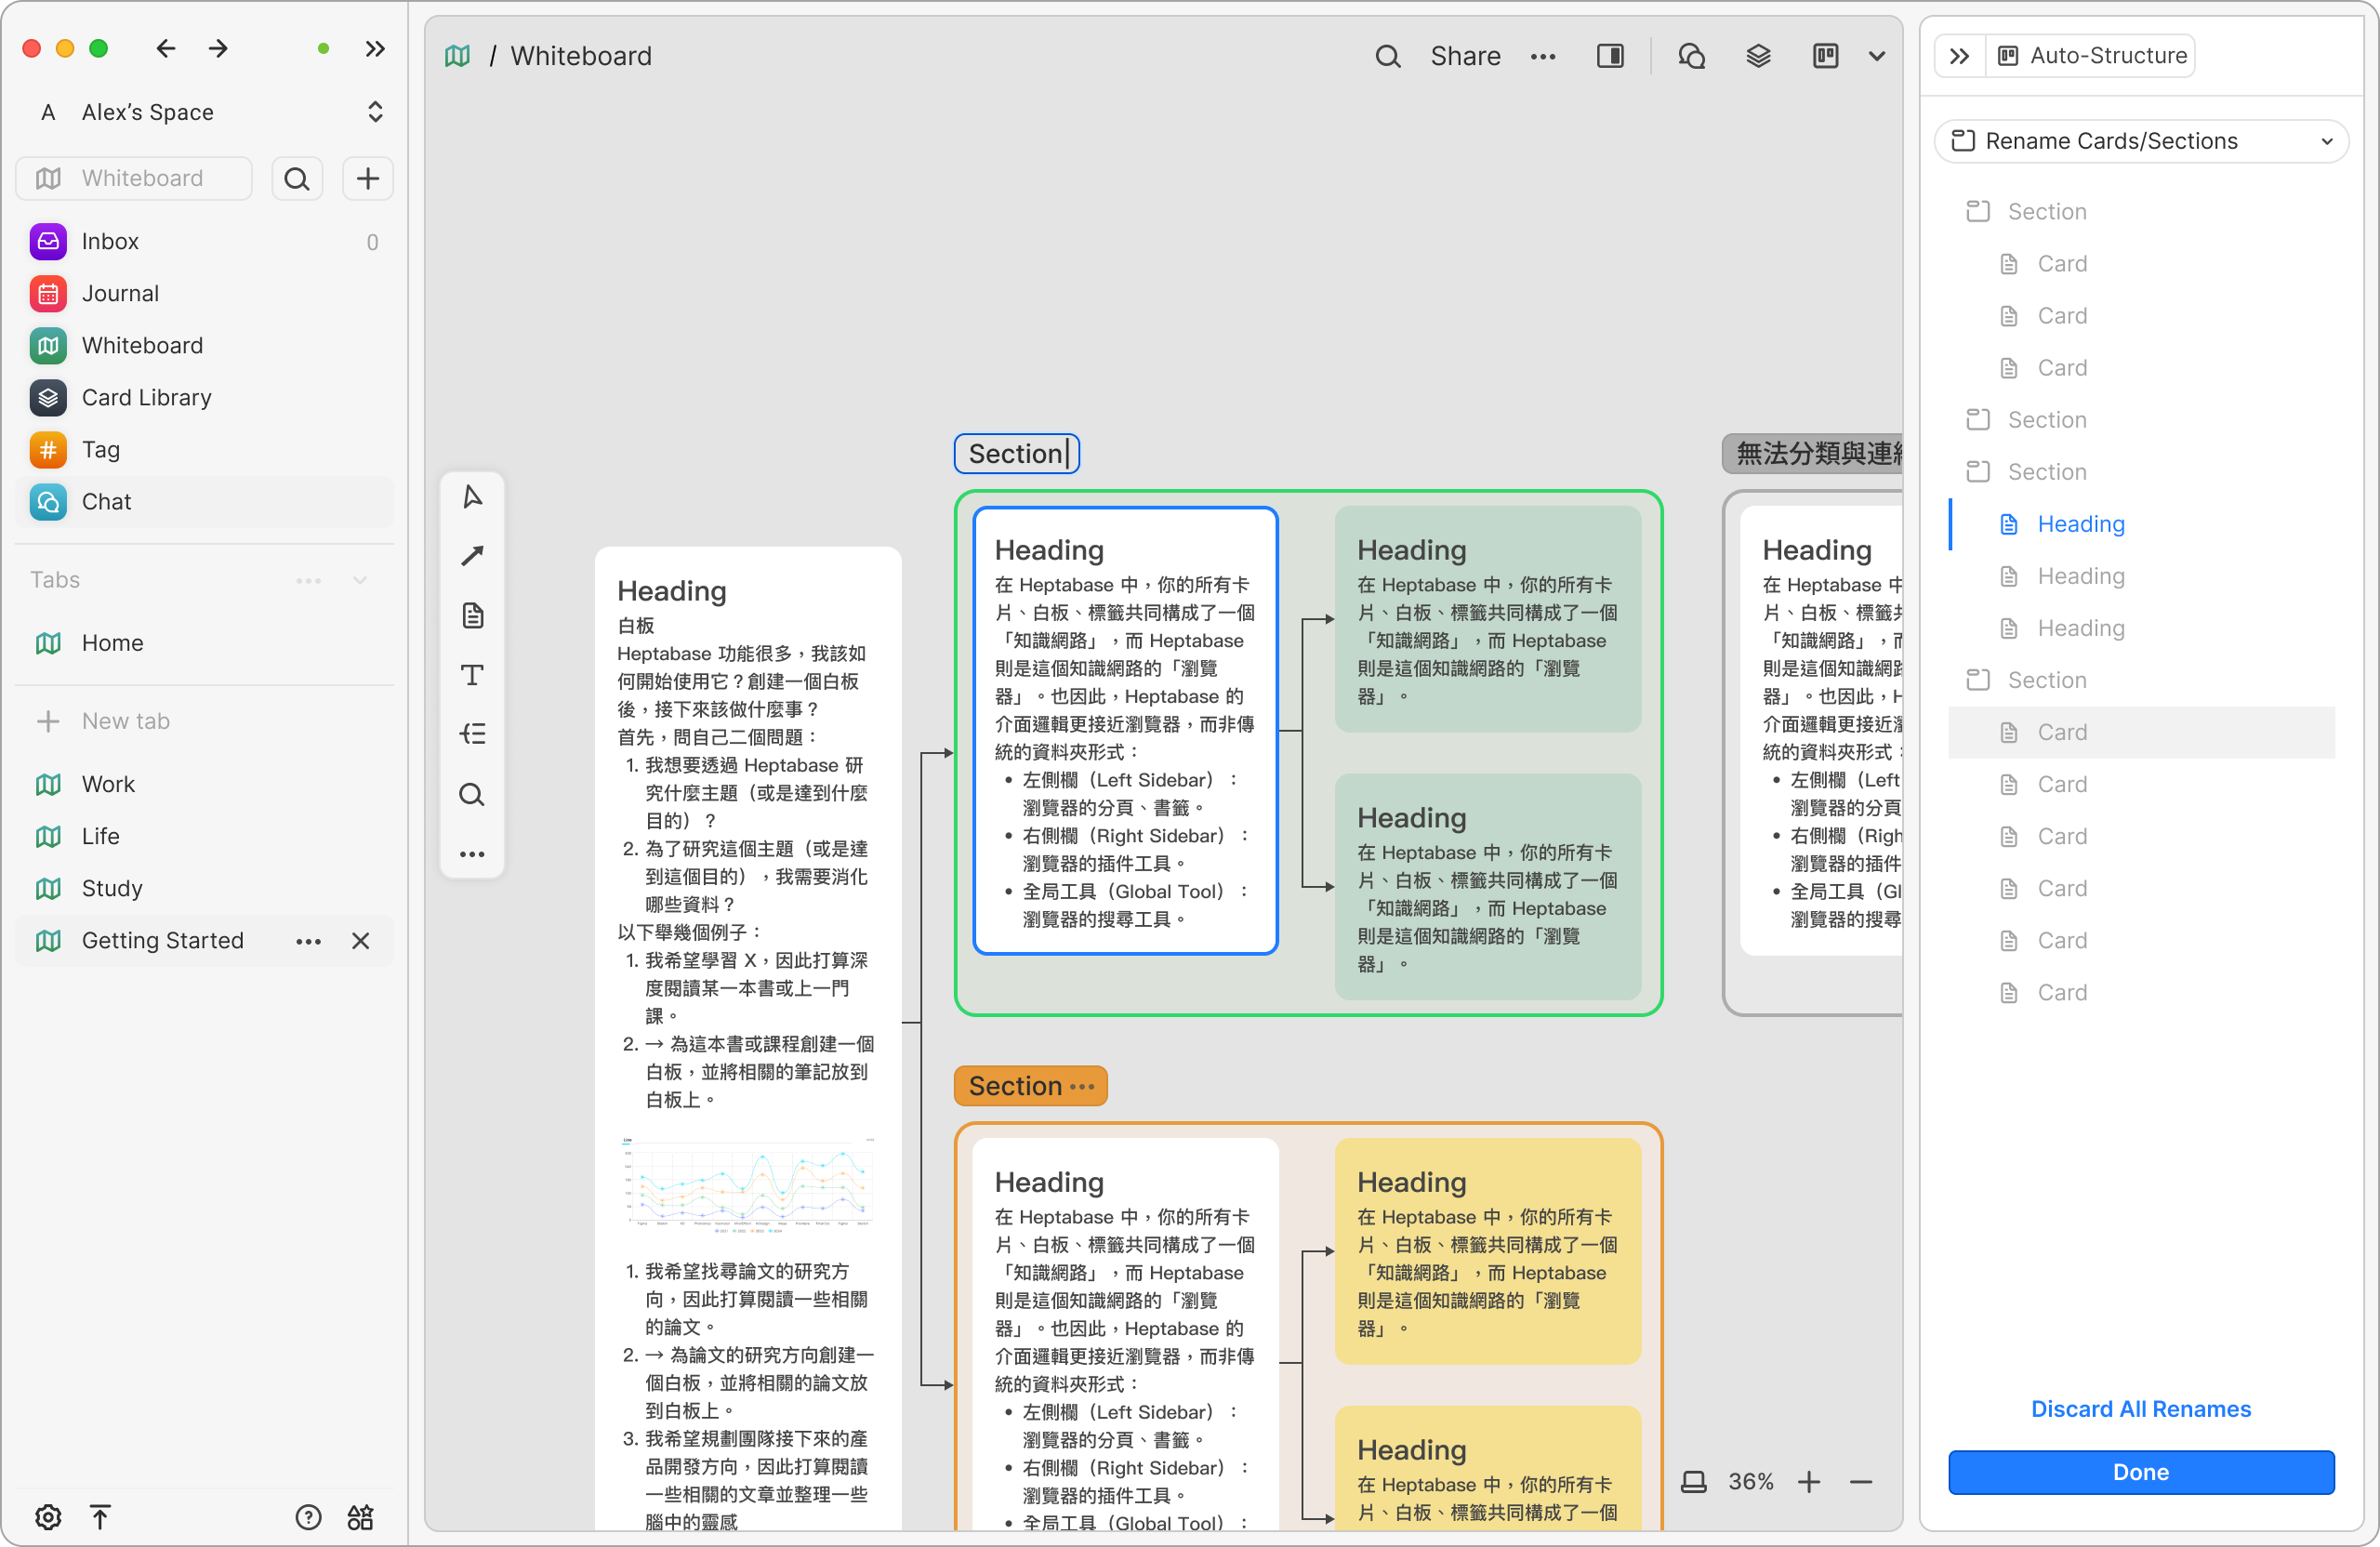This screenshot has height=1547, width=2380.
Task: Open the chat panel icon in header
Action: (1691, 56)
